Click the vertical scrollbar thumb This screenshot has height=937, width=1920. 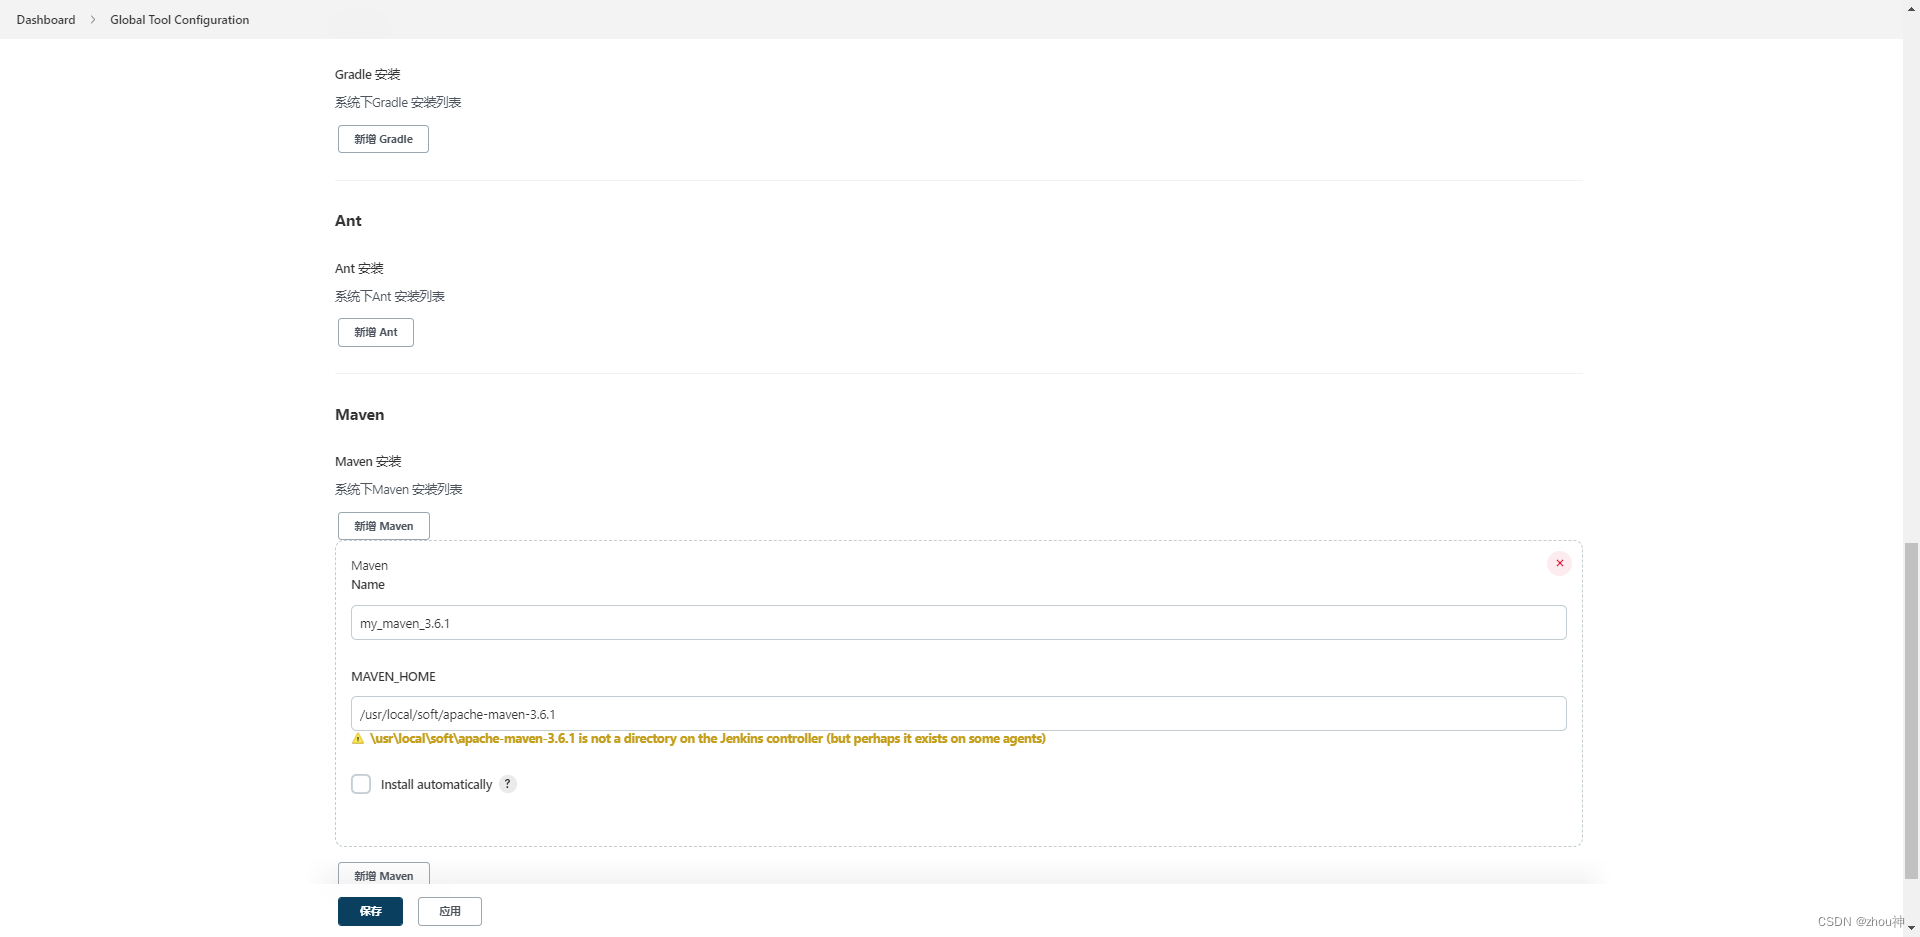click(1911, 710)
